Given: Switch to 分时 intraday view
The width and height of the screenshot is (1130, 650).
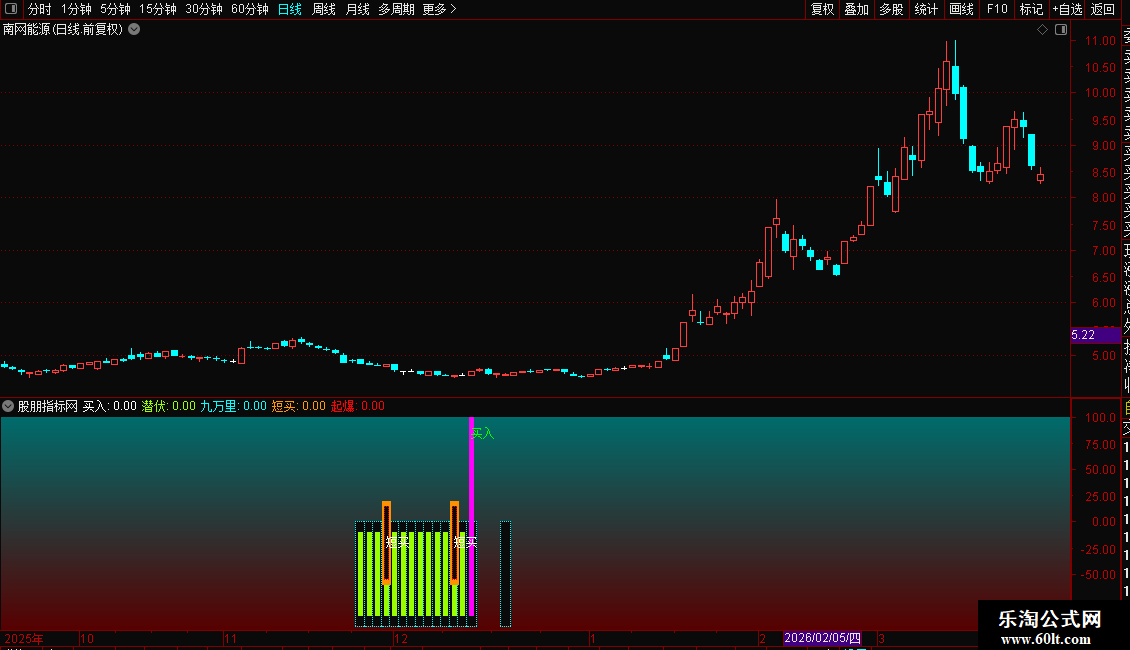Looking at the screenshot, I should [x=40, y=9].
